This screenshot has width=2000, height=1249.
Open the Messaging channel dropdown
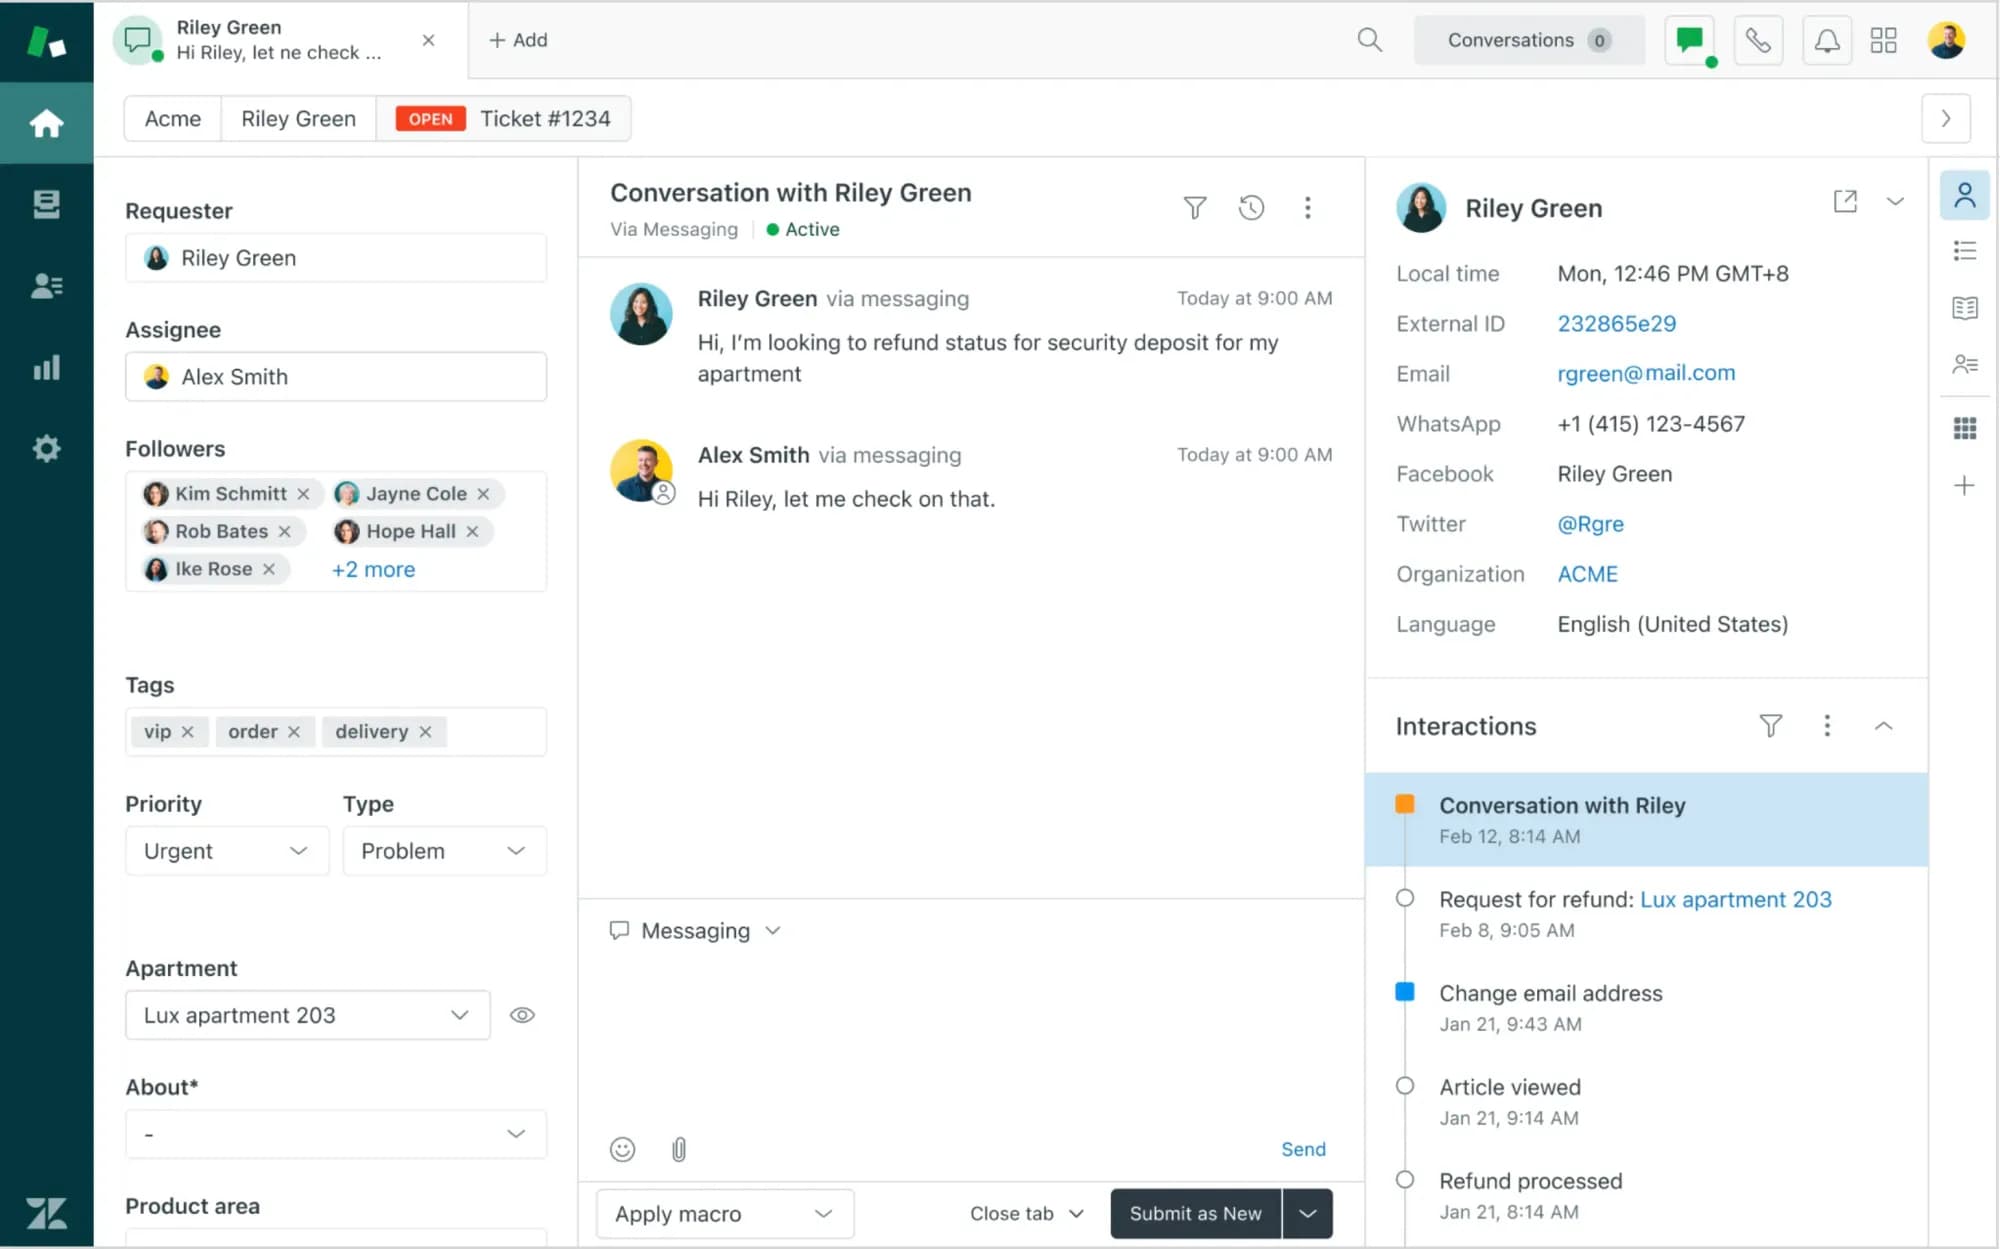pos(694,930)
